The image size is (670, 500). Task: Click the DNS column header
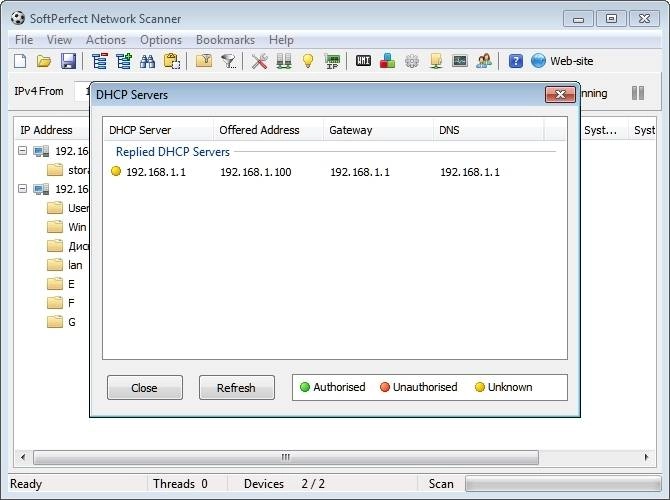(488, 130)
